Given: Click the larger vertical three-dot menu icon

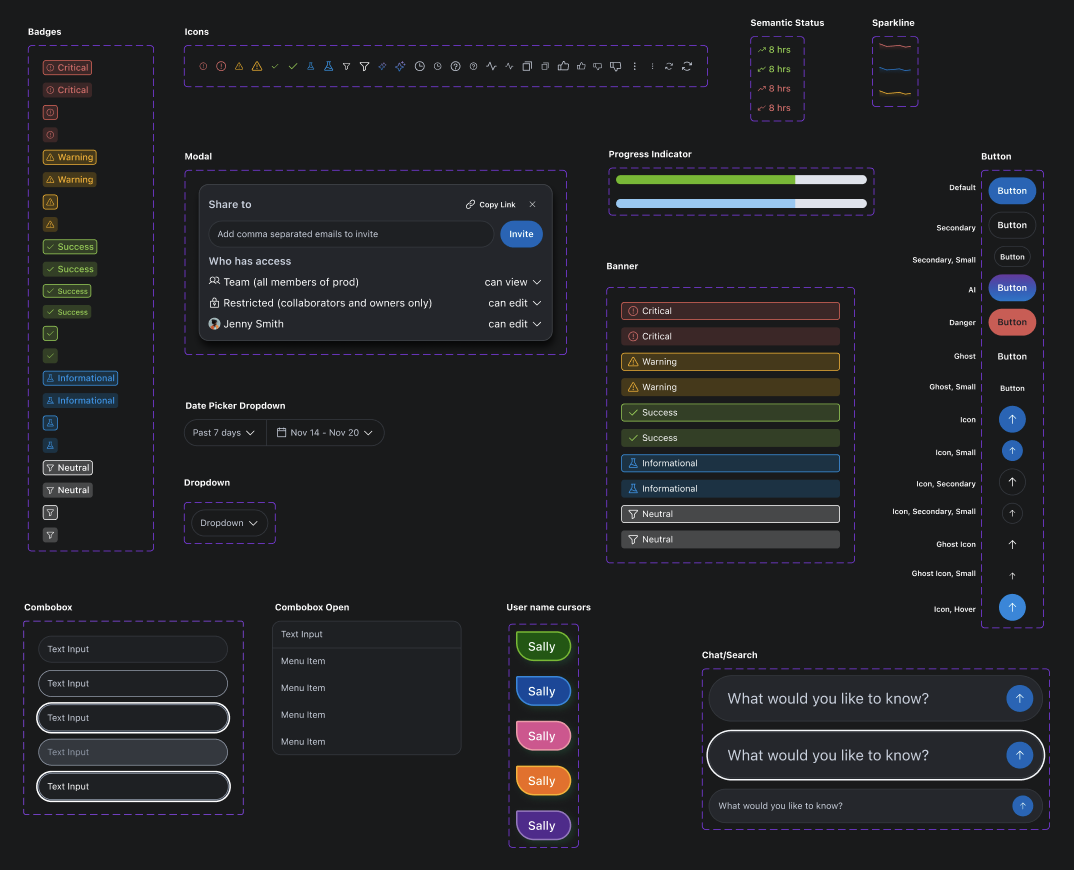Looking at the screenshot, I should pyautogui.click(x=635, y=66).
